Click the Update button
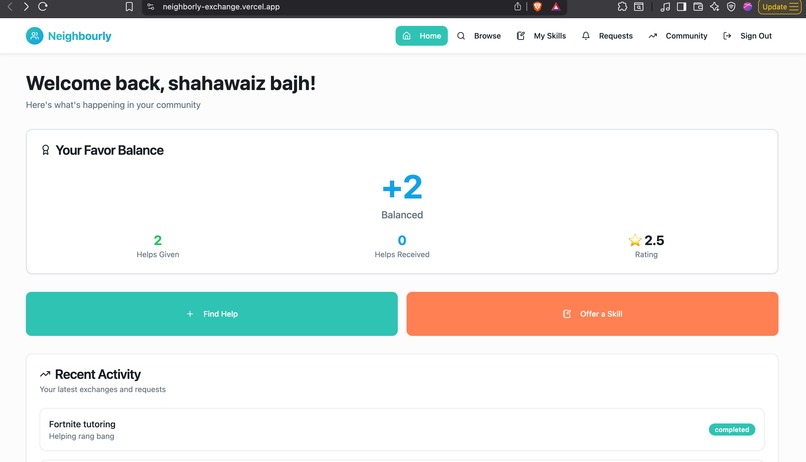806x462 pixels. point(780,7)
